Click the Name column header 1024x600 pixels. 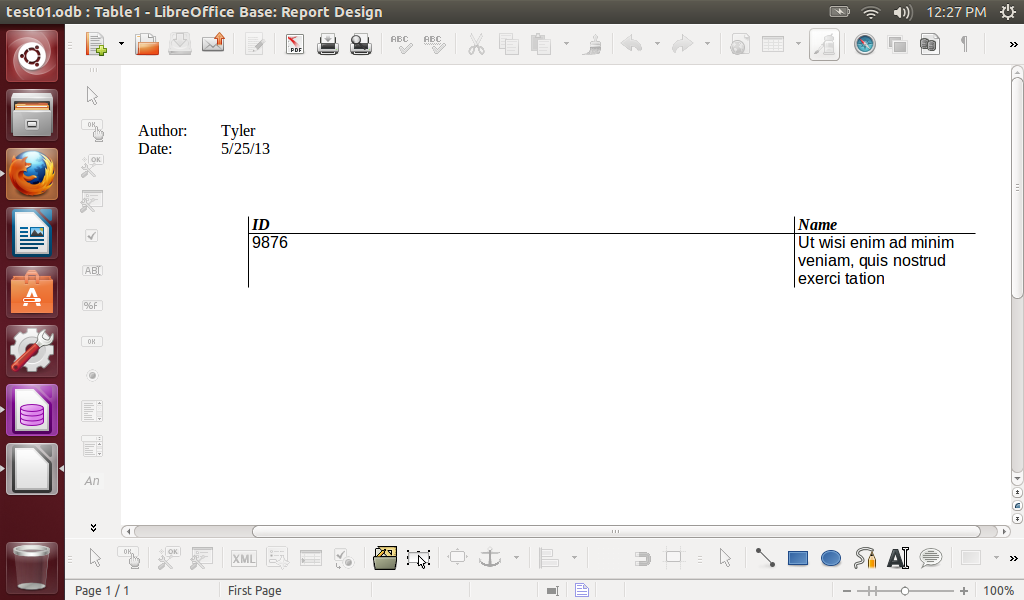pos(817,225)
